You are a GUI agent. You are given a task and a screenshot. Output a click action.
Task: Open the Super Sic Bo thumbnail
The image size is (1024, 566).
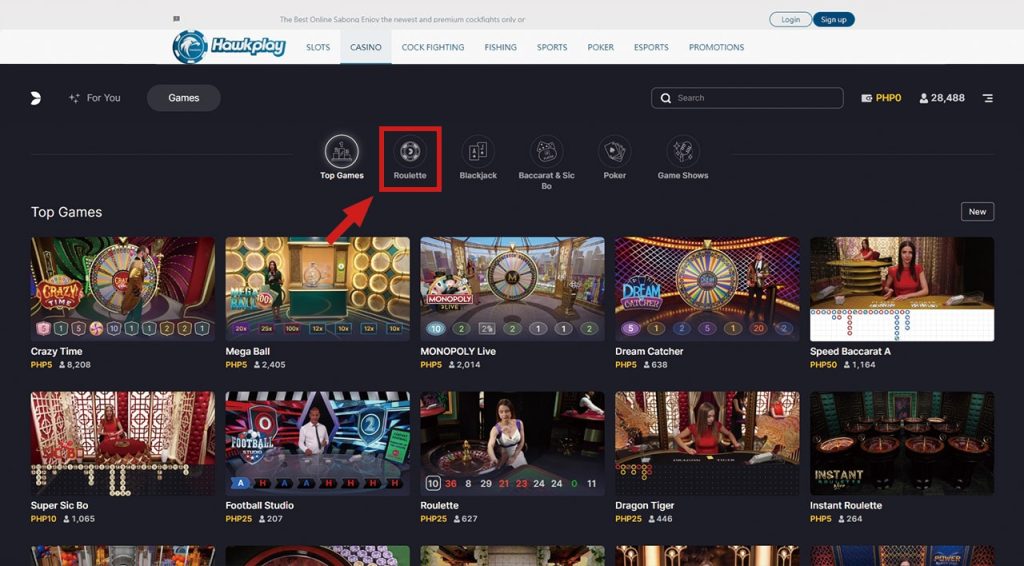[123, 443]
